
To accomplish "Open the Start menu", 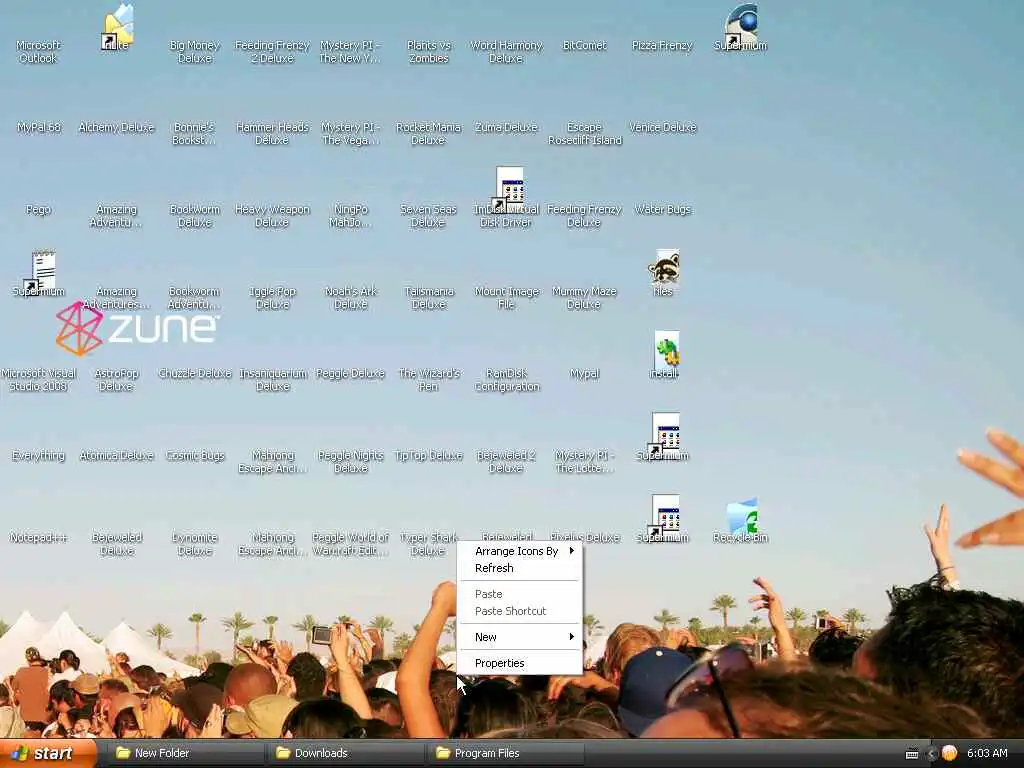I will click(48, 754).
